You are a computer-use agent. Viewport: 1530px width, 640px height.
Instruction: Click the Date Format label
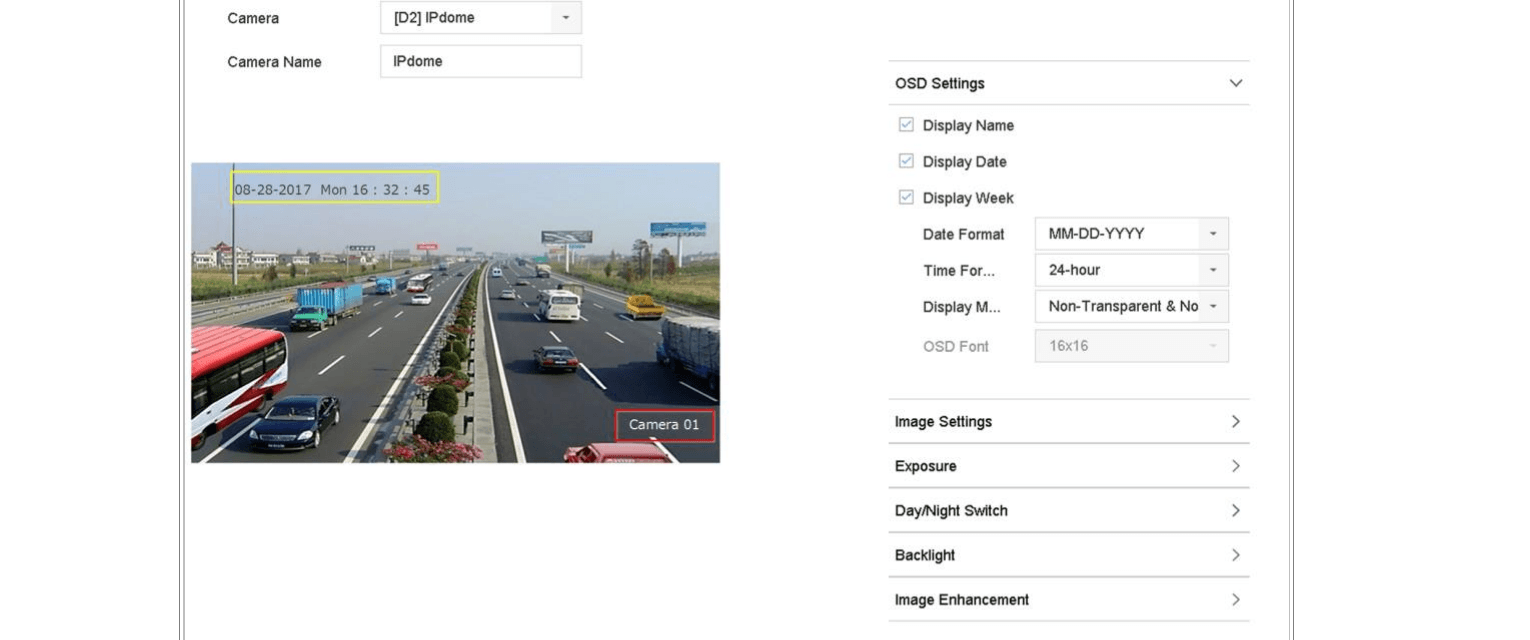coord(963,234)
